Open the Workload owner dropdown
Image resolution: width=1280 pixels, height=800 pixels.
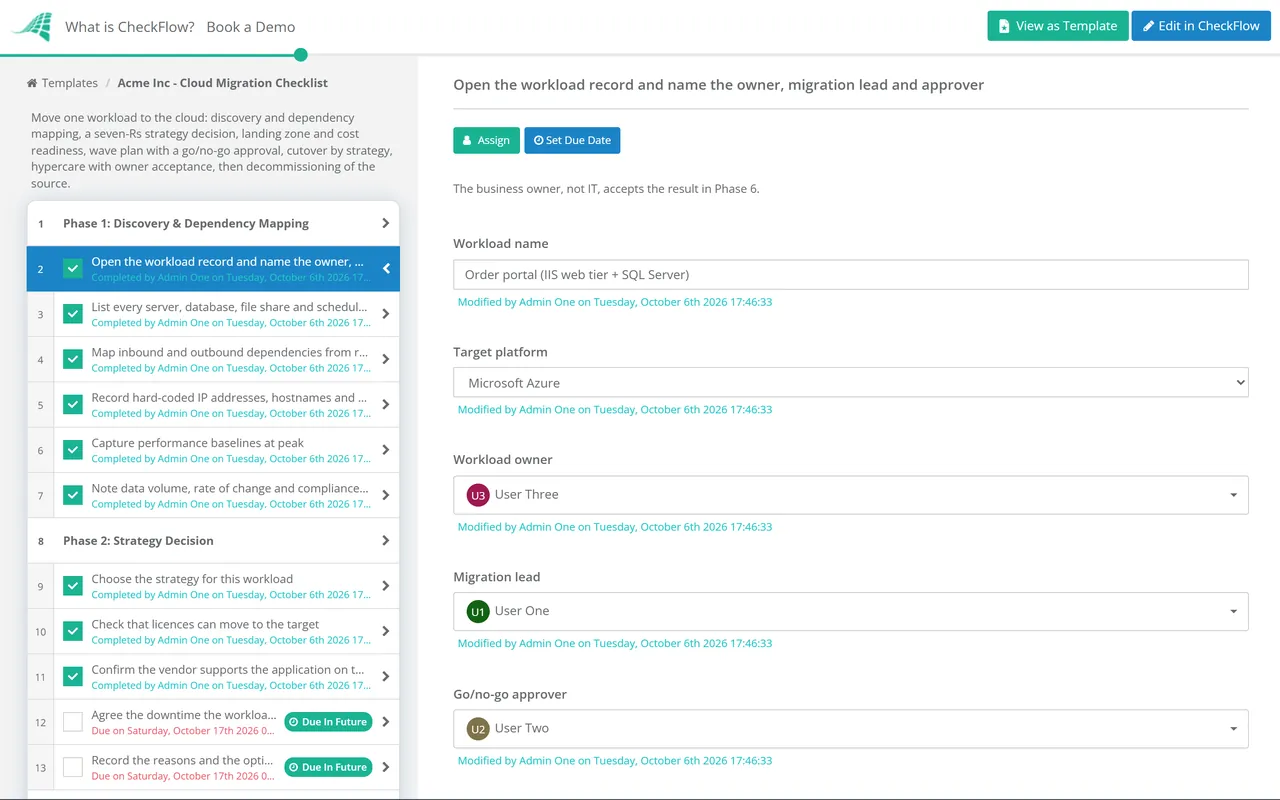click(851, 495)
